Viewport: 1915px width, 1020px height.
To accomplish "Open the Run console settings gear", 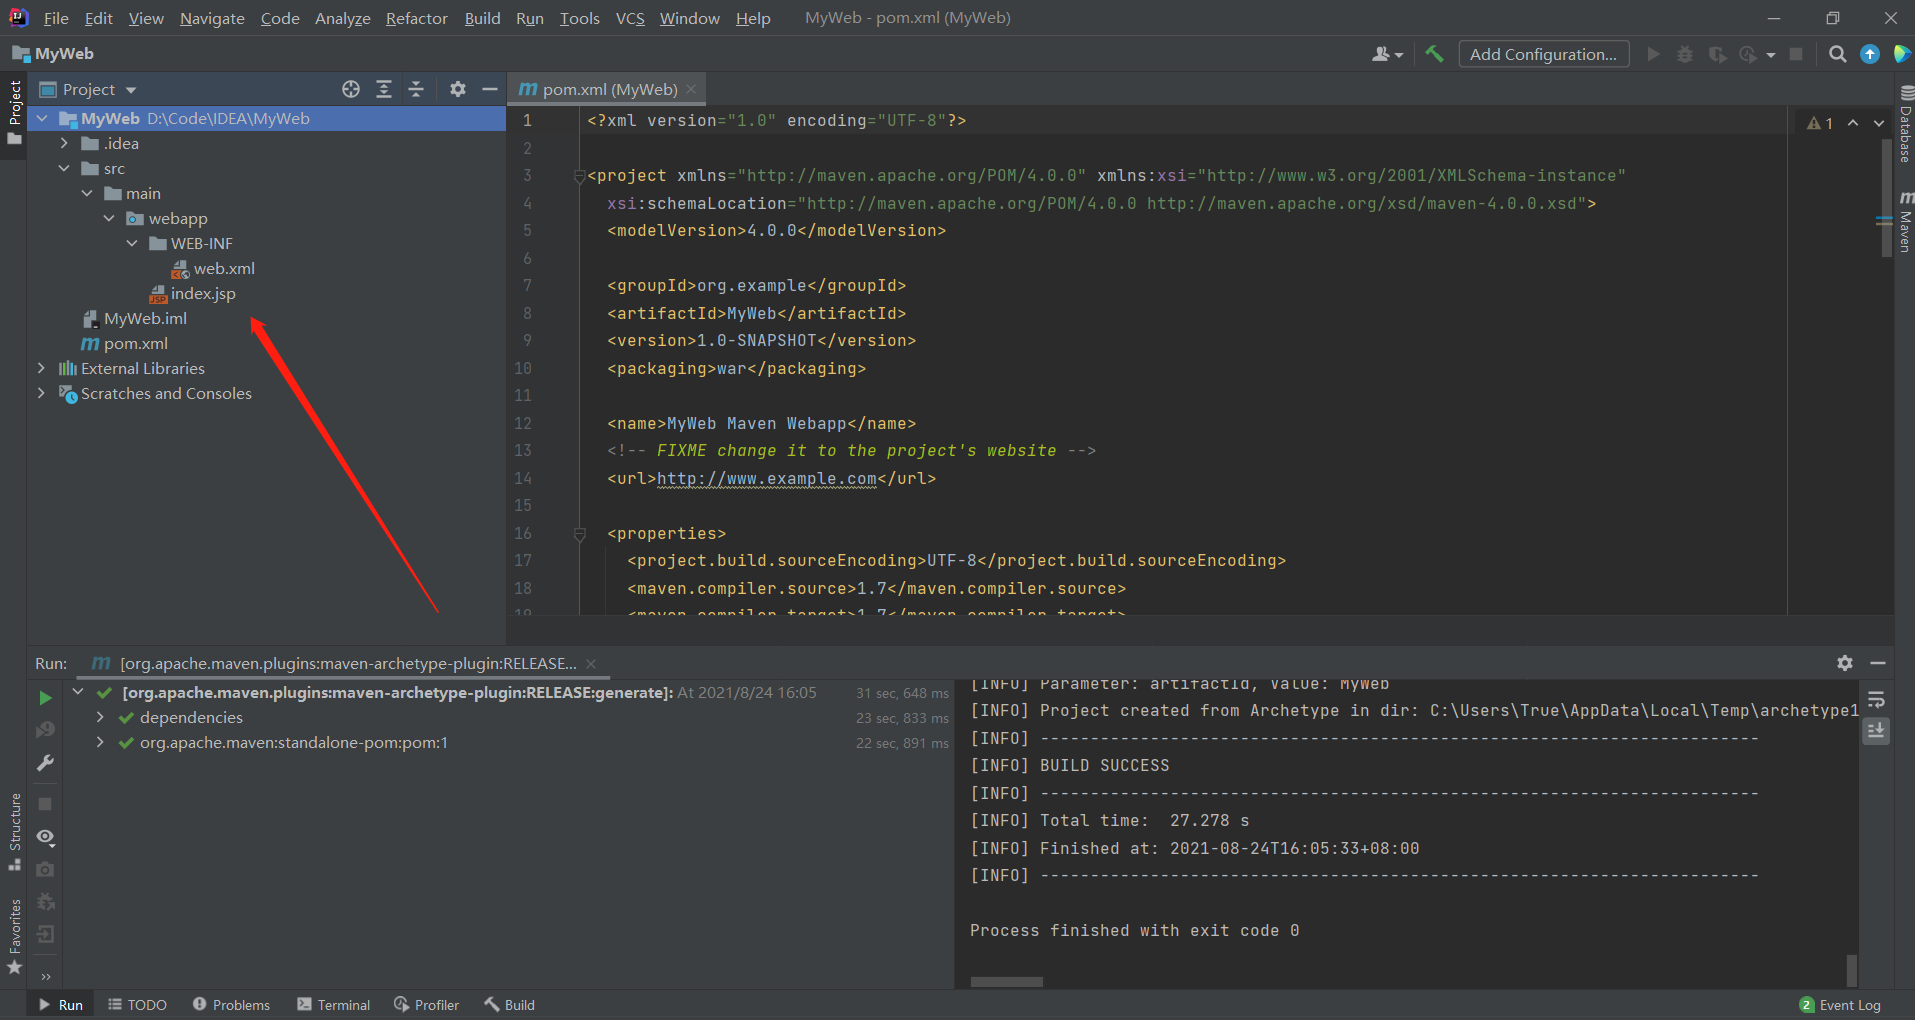I will click(x=1843, y=663).
